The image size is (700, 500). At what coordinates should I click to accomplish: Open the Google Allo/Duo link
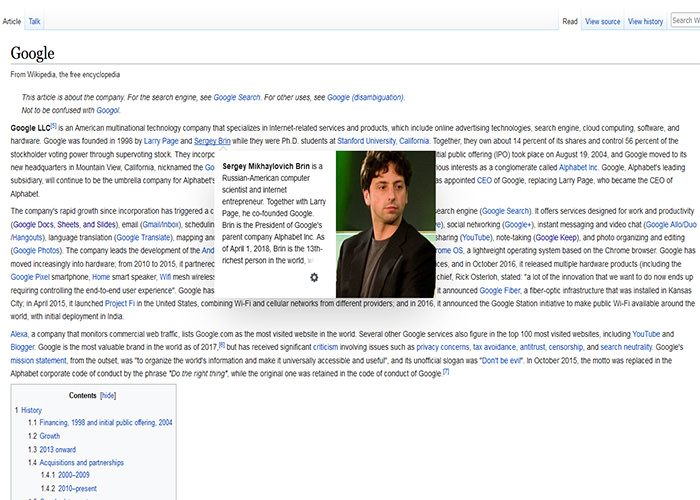tap(671, 225)
